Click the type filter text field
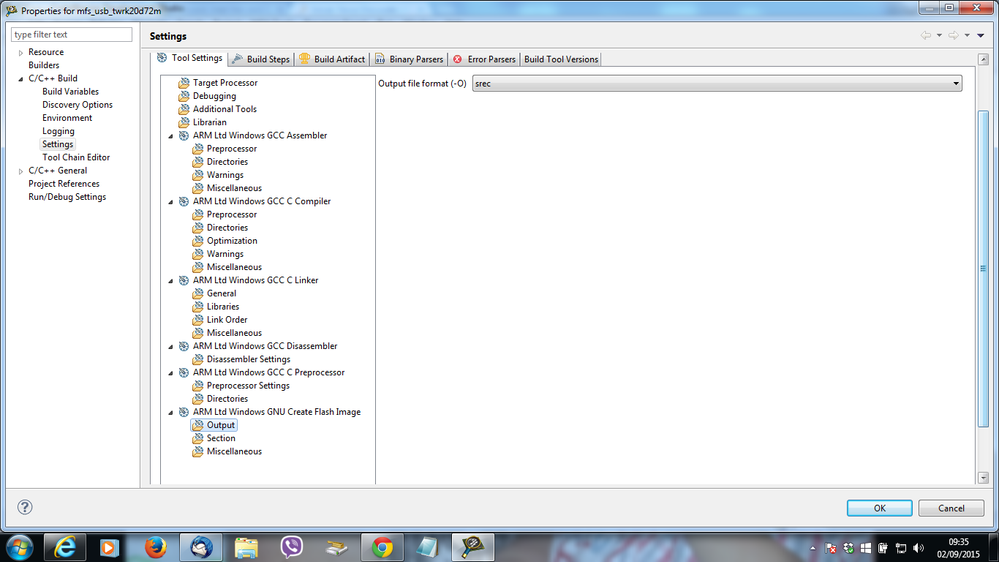Viewport: 999px width, 562px height. pyautogui.click(x=71, y=34)
